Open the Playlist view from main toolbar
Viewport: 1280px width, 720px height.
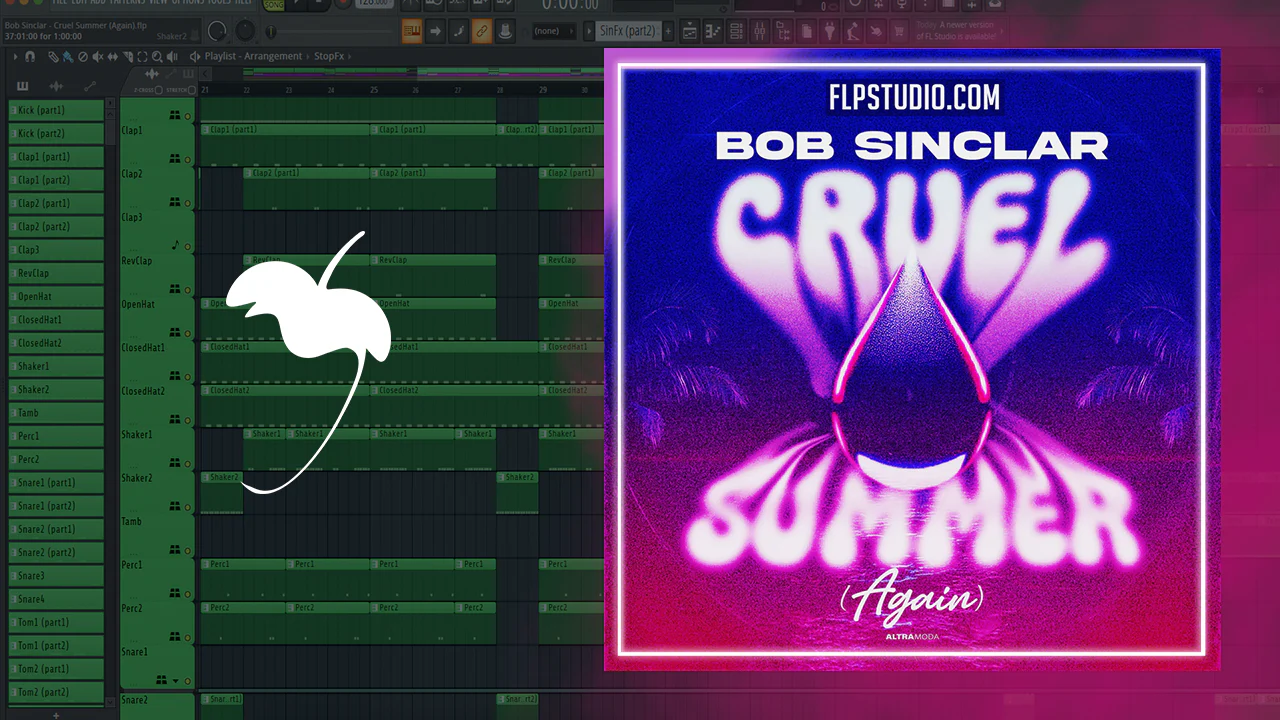pos(690,31)
